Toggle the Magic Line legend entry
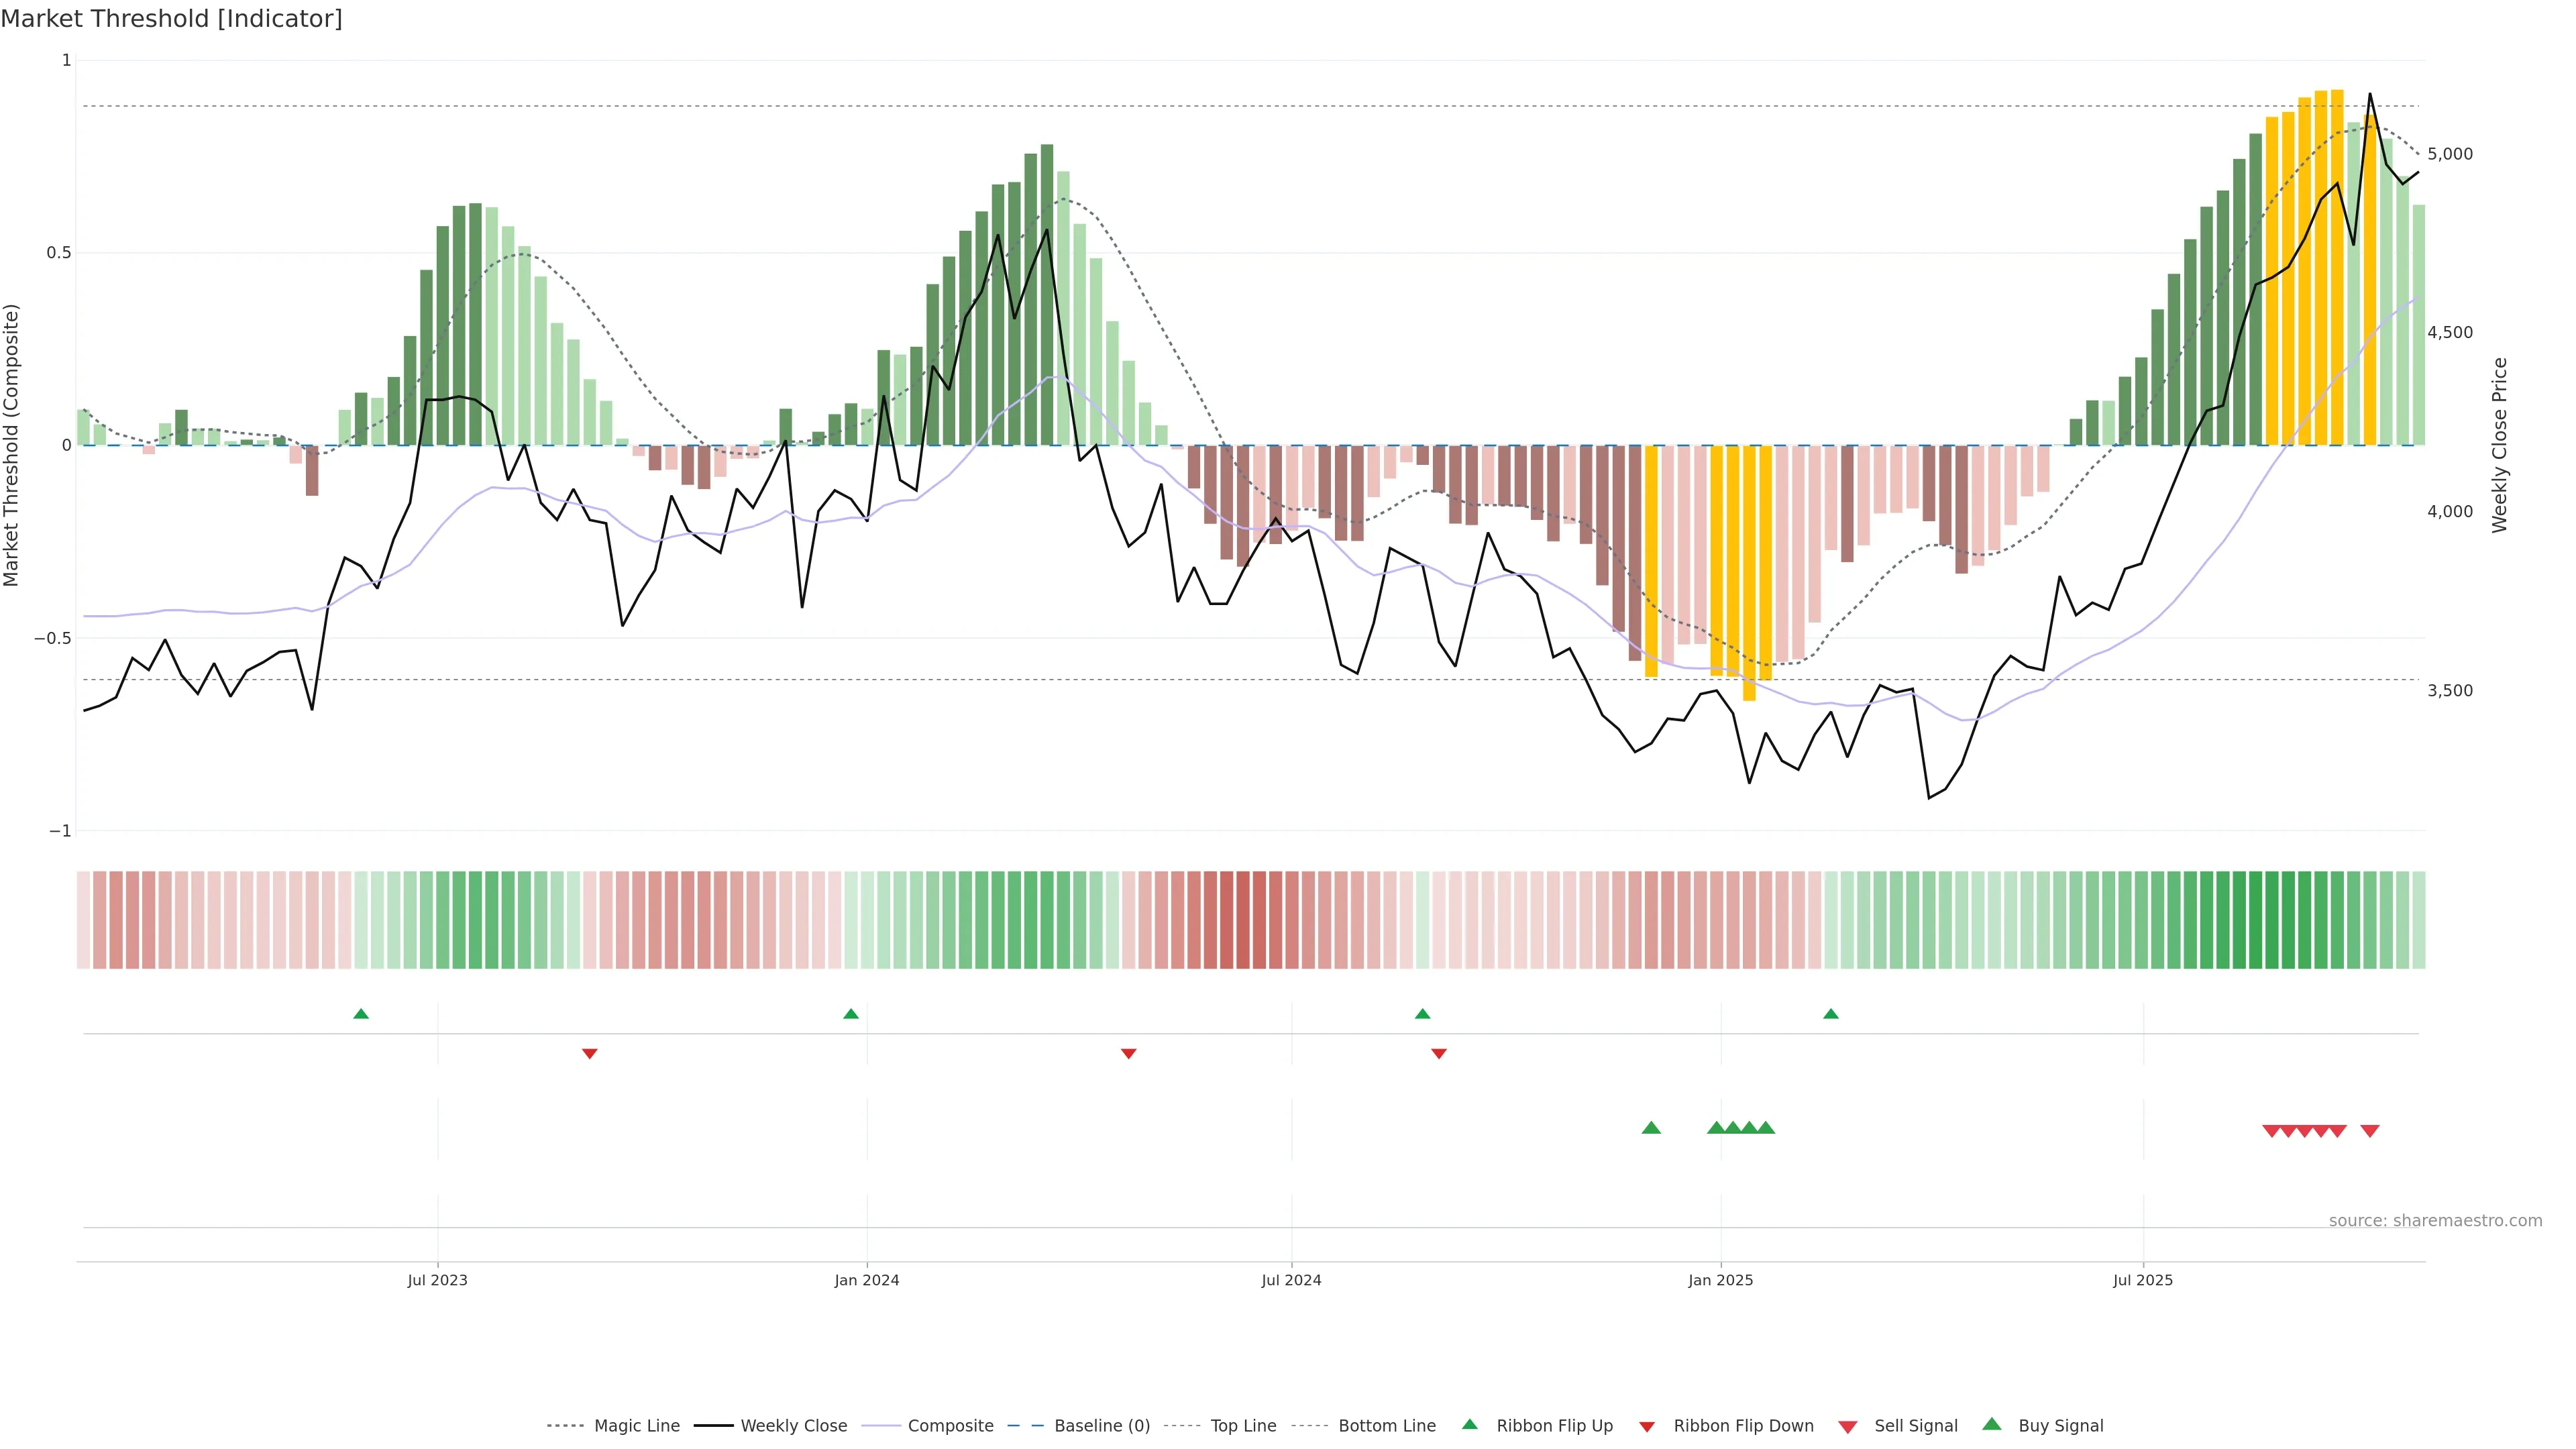 636,1426
